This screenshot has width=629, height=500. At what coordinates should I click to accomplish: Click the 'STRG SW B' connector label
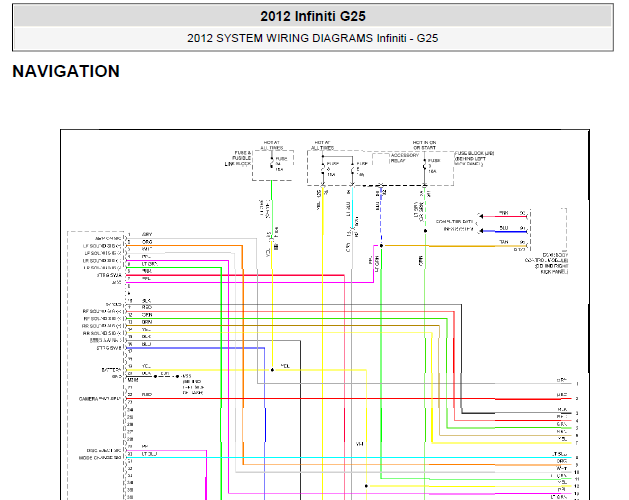pyautogui.click(x=109, y=348)
